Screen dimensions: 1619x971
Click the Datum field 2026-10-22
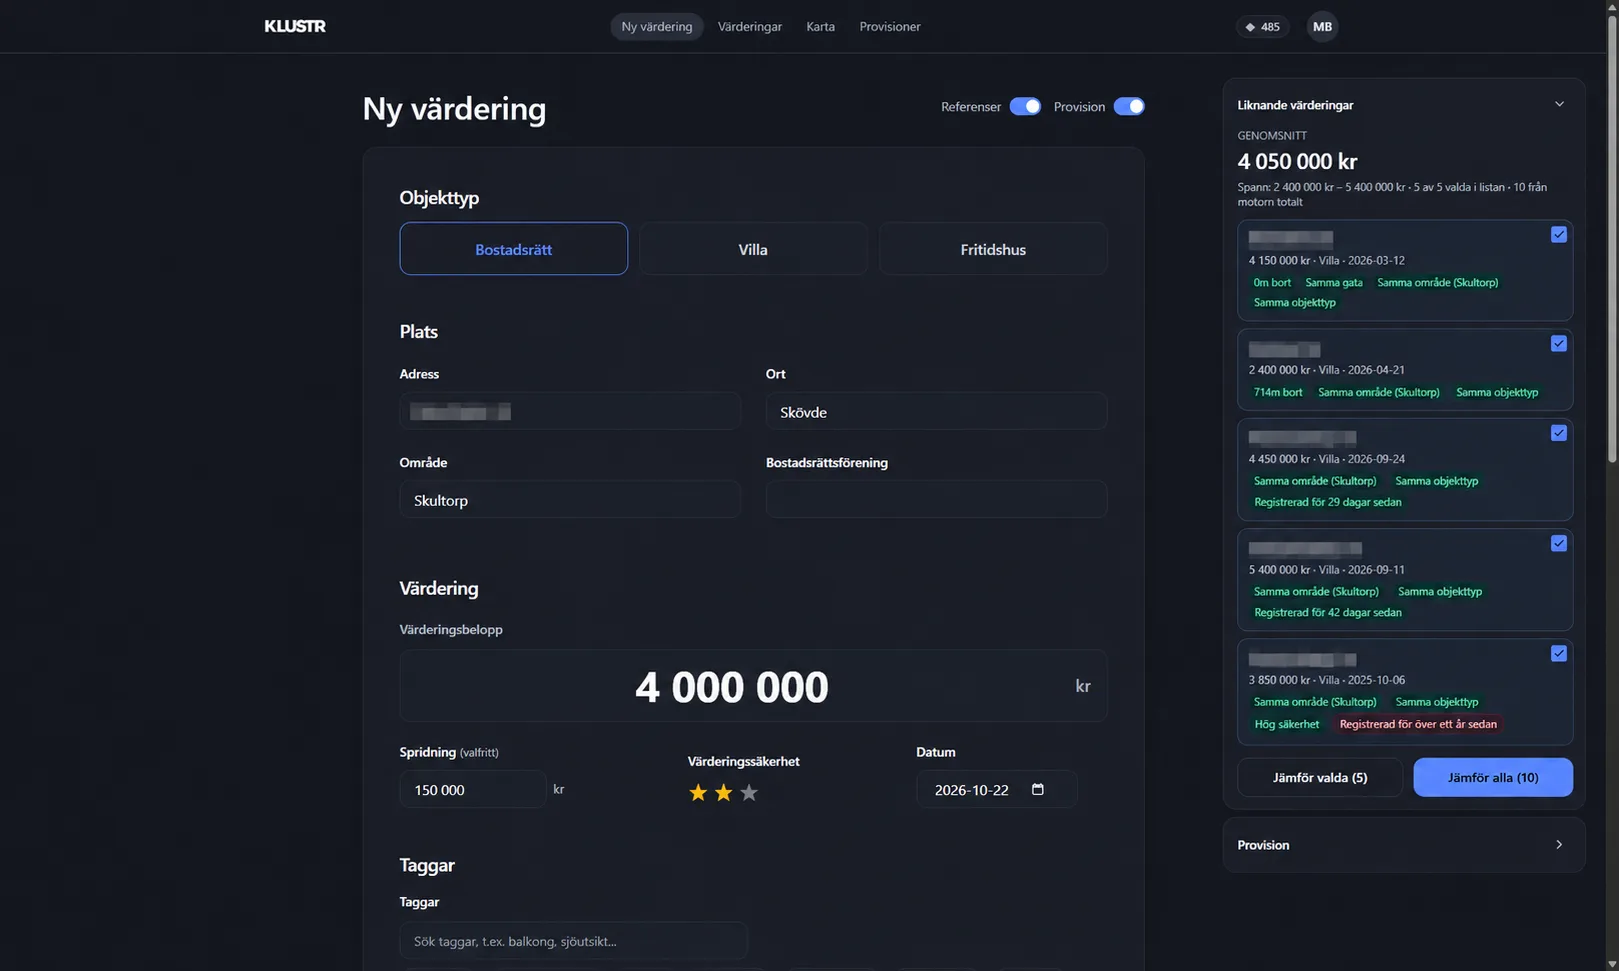(996, 789)
